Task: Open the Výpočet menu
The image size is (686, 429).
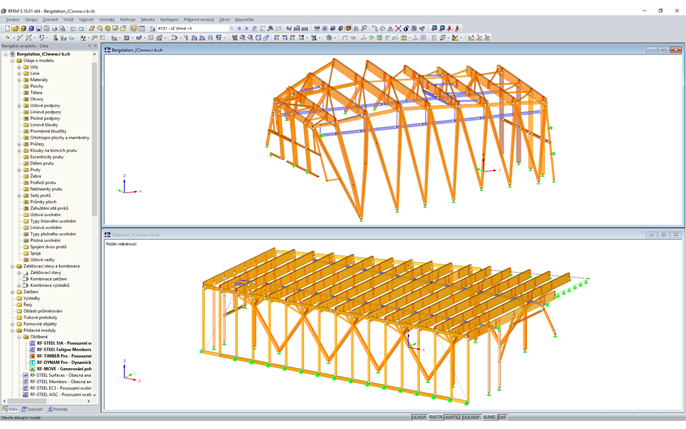Action: (86, 20)
